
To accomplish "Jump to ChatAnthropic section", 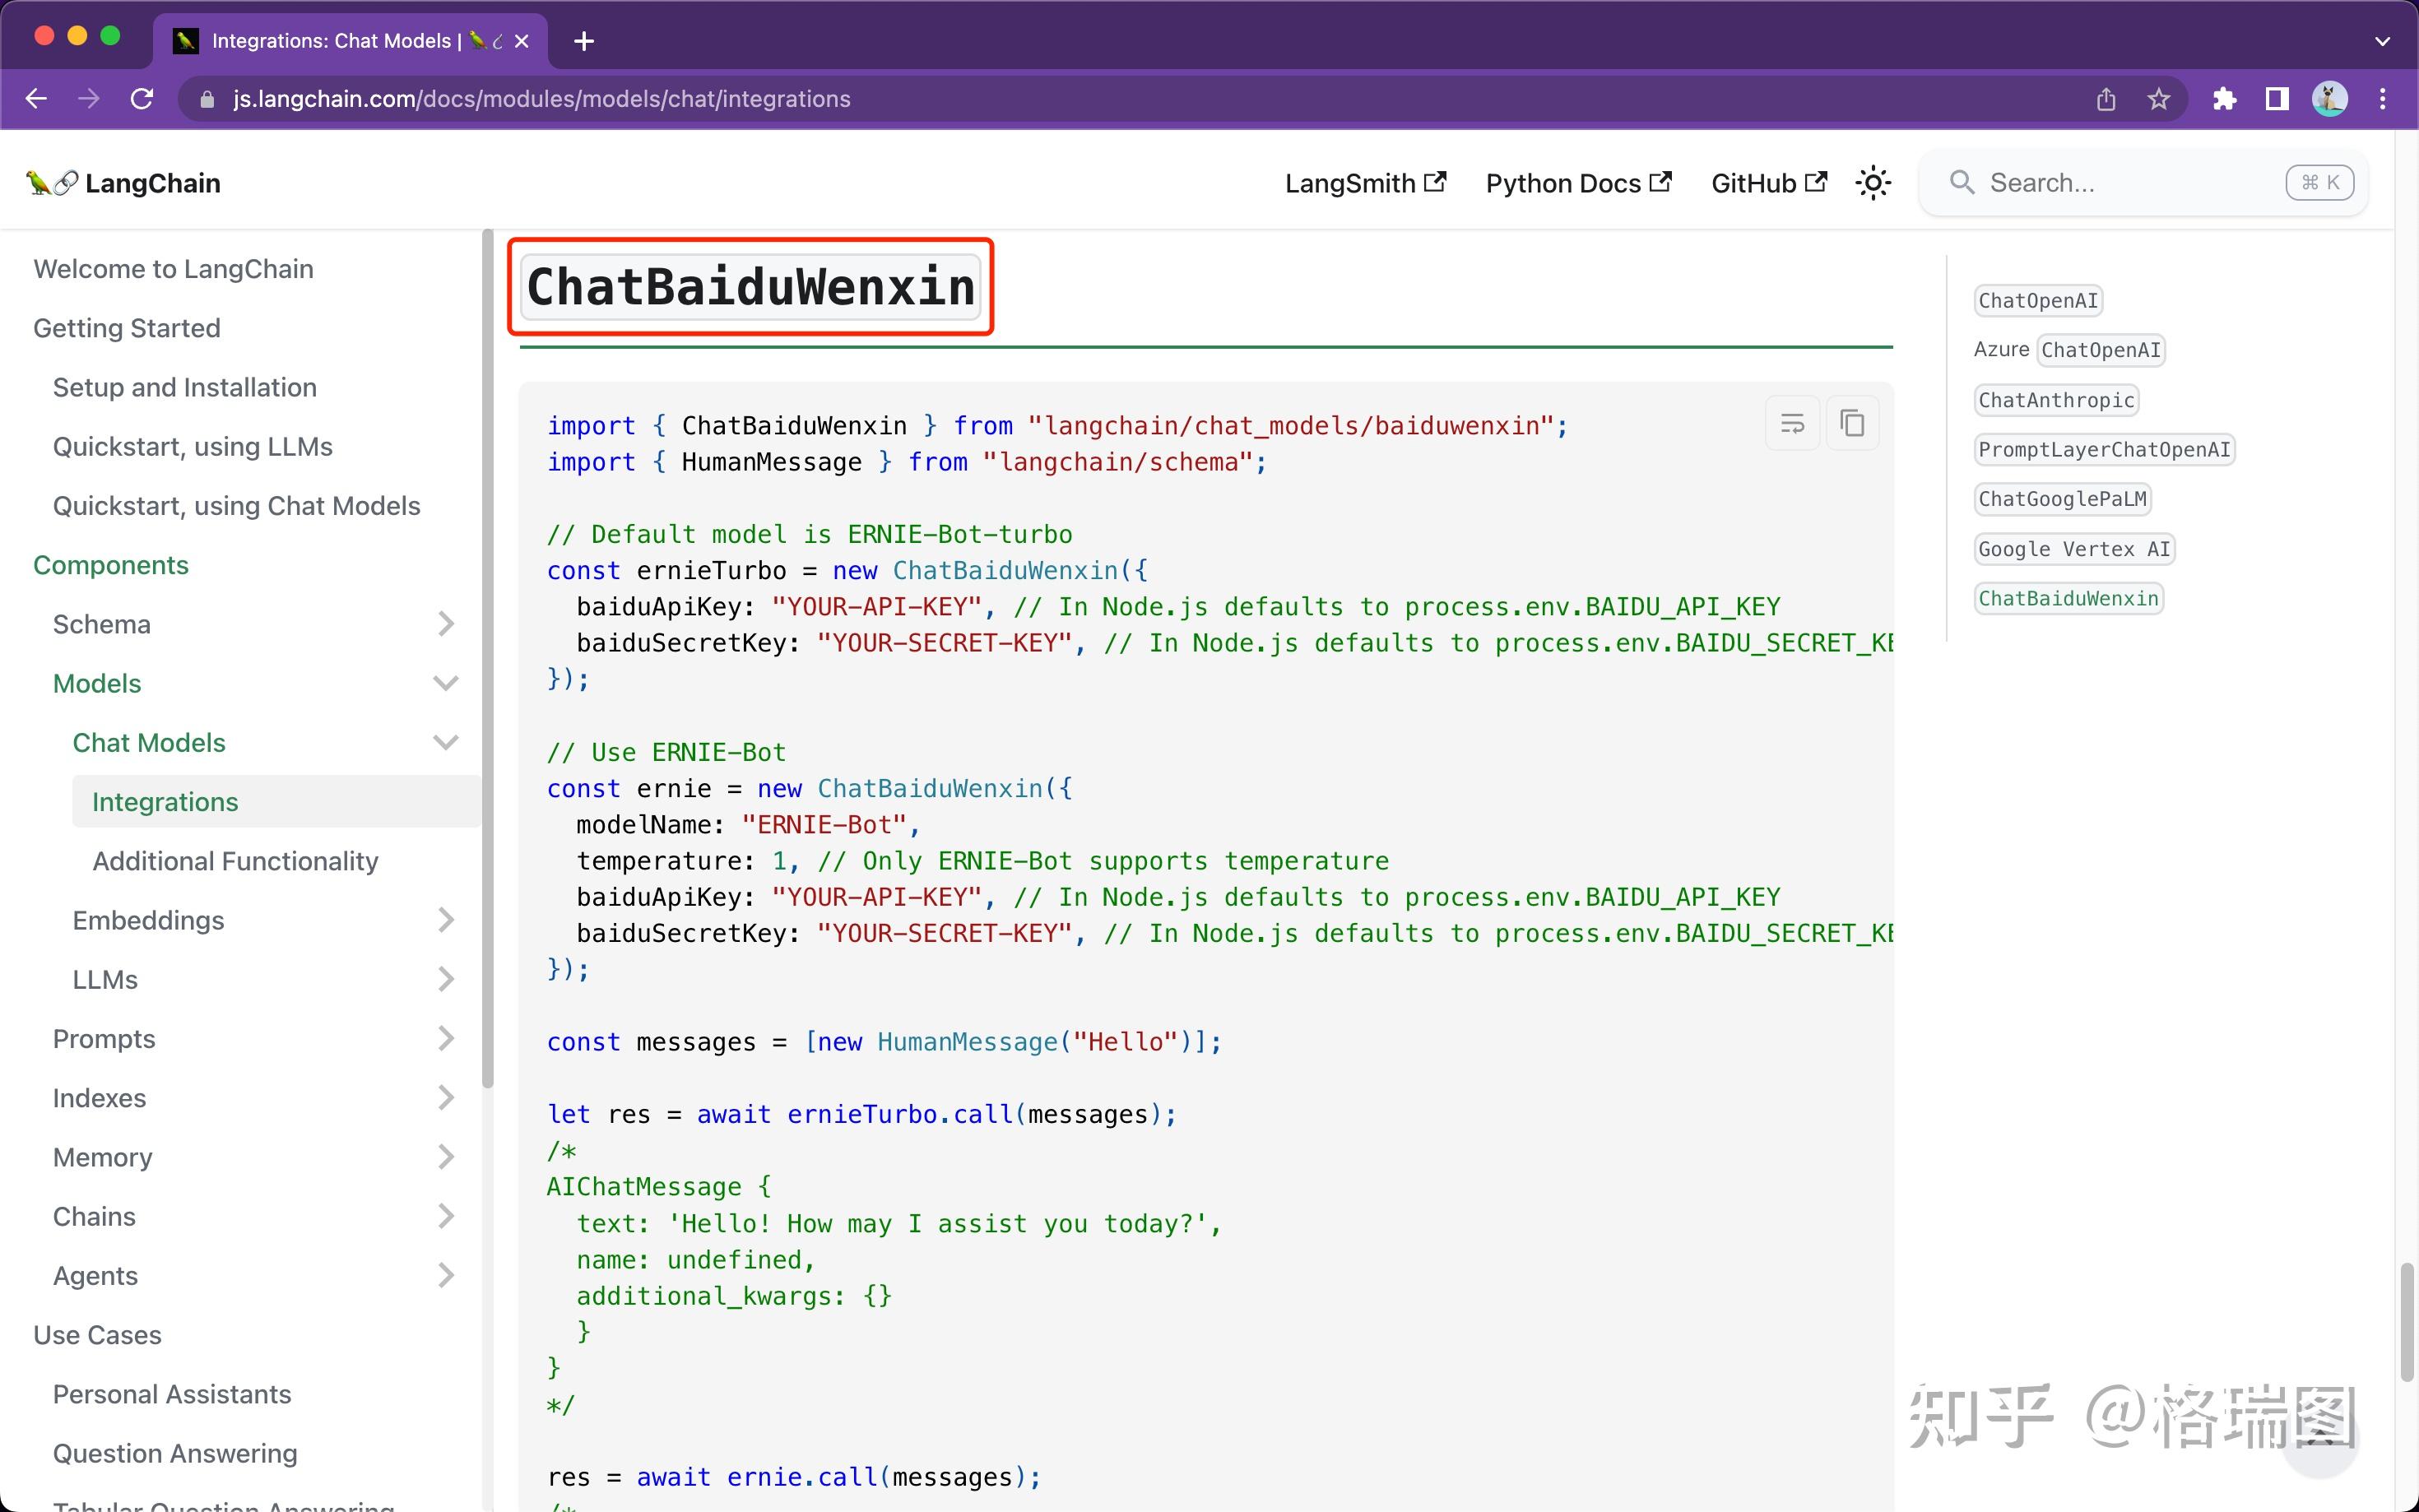I will pos(2056,400).
